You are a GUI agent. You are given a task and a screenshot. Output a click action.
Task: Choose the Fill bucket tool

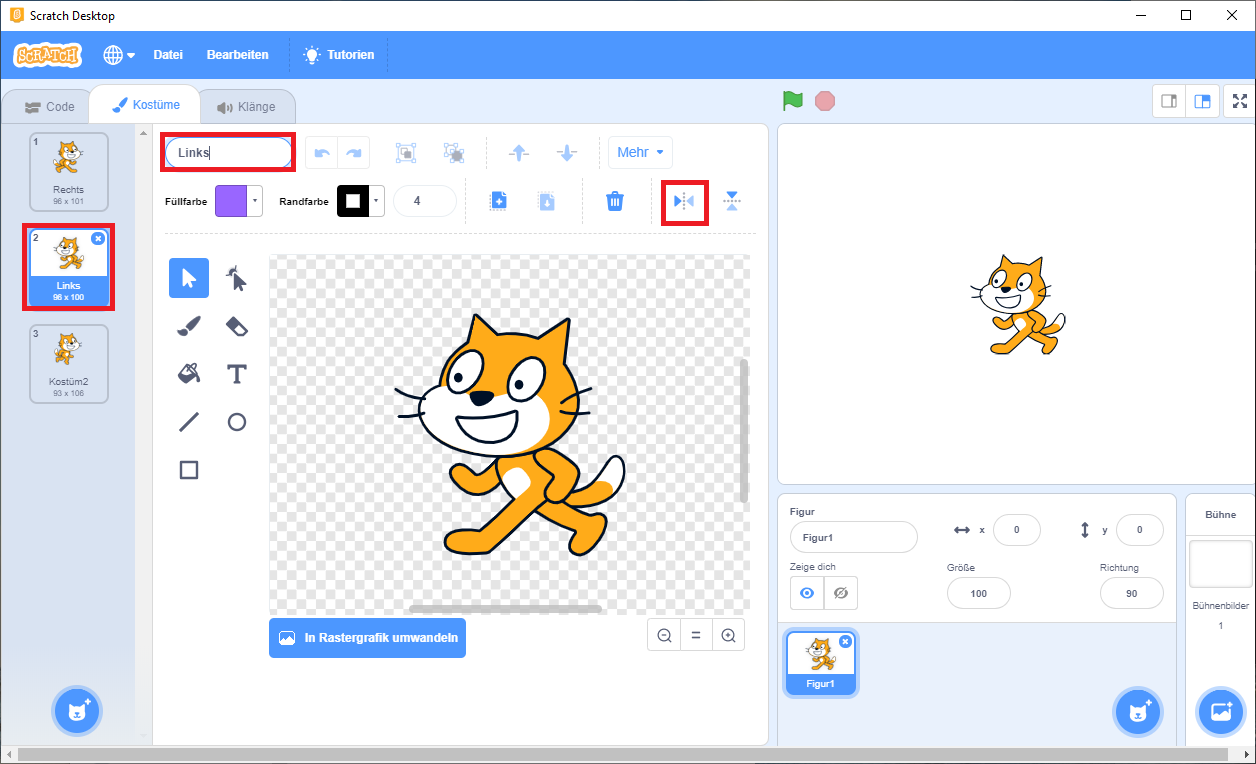click(189, 374)
